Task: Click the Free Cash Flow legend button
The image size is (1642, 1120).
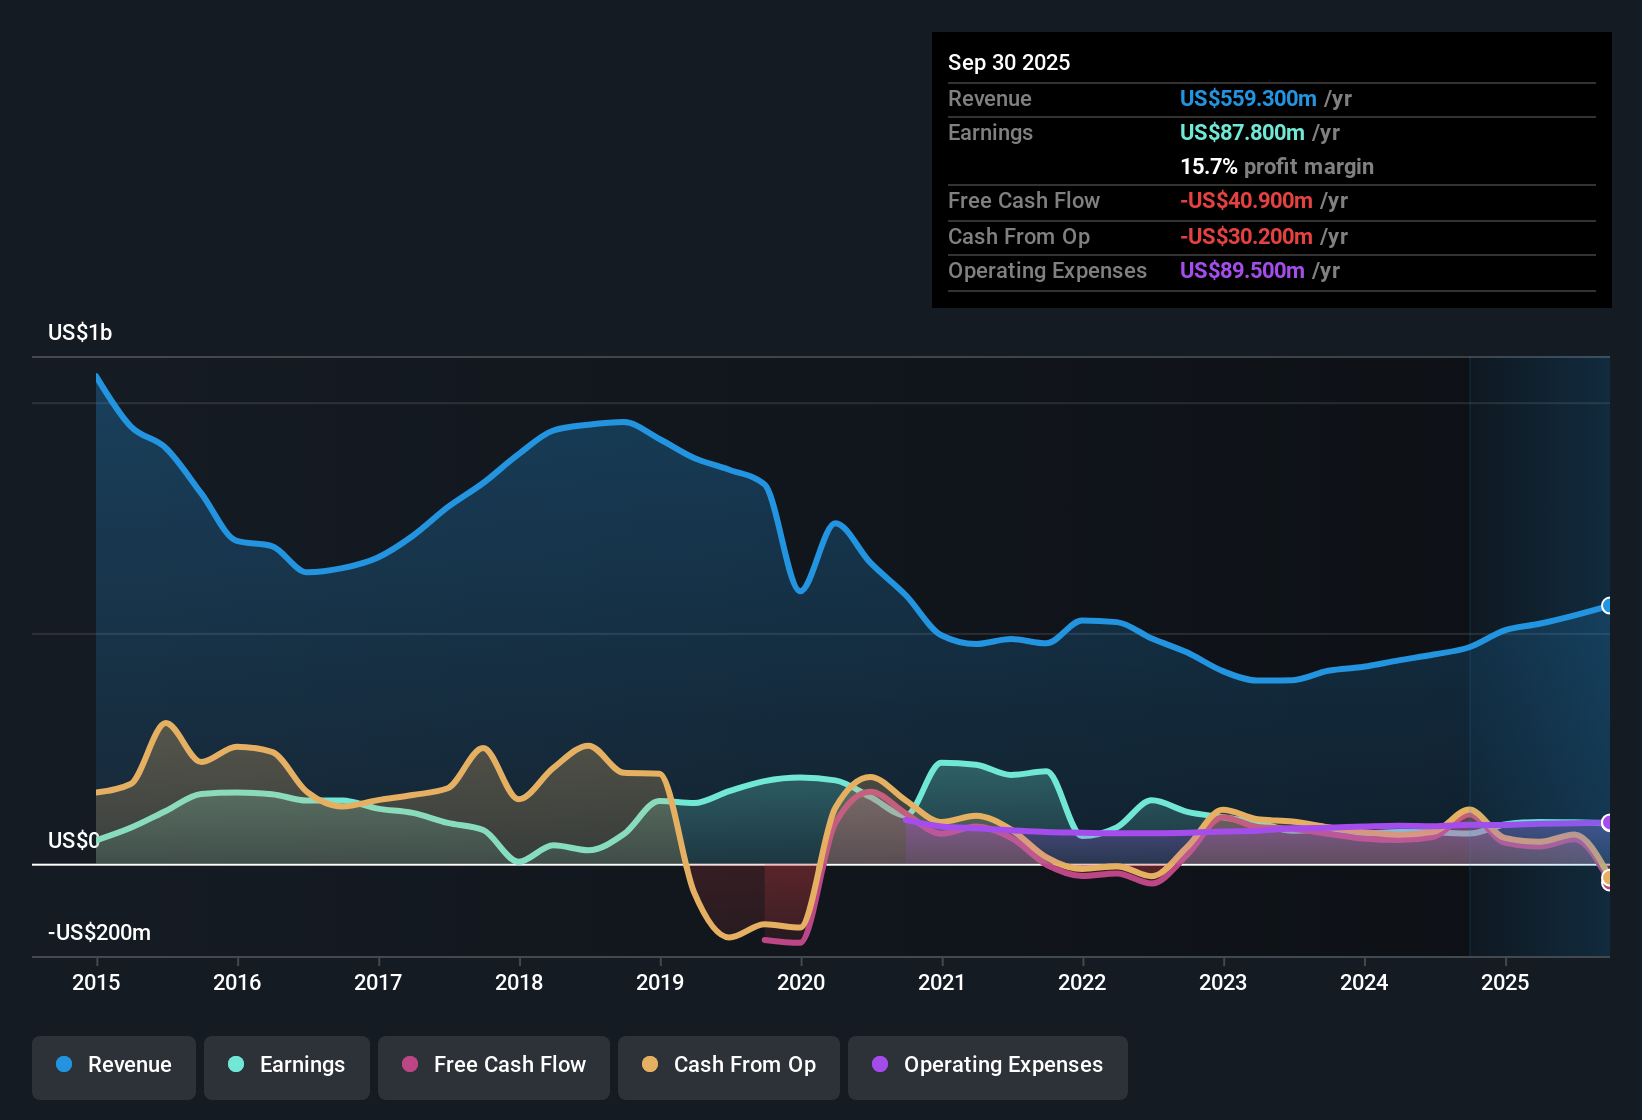Action: [x=493, y=1065]
